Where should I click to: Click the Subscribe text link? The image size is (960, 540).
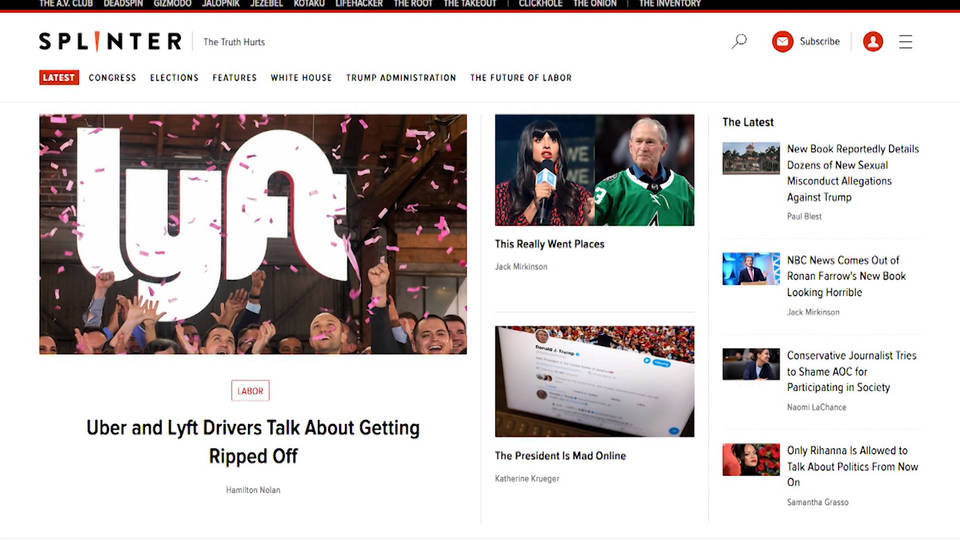[x=820, y=42]
